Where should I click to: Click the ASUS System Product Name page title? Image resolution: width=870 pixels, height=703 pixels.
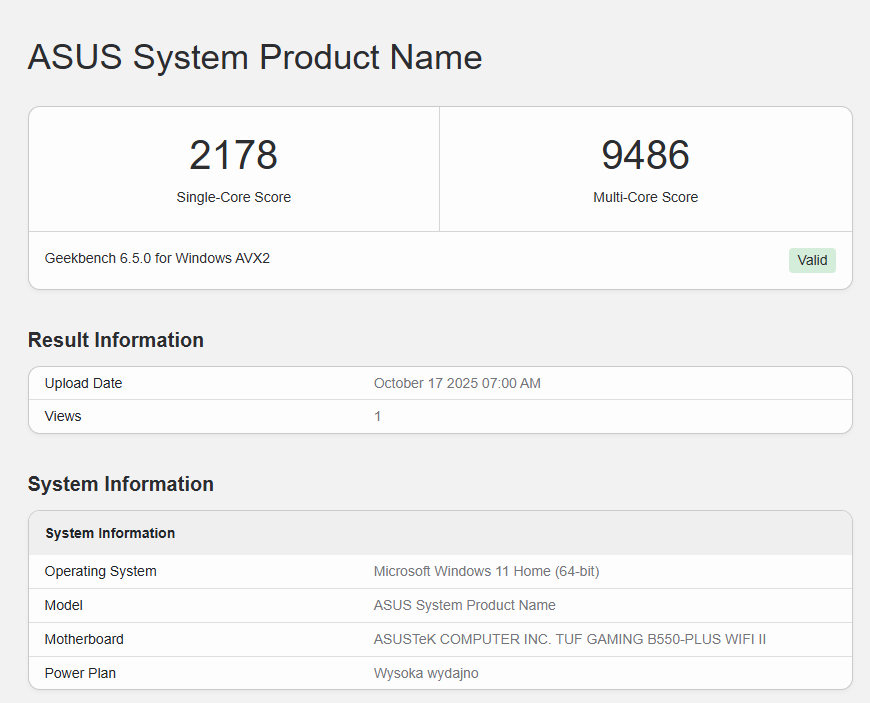coord(255,57)
